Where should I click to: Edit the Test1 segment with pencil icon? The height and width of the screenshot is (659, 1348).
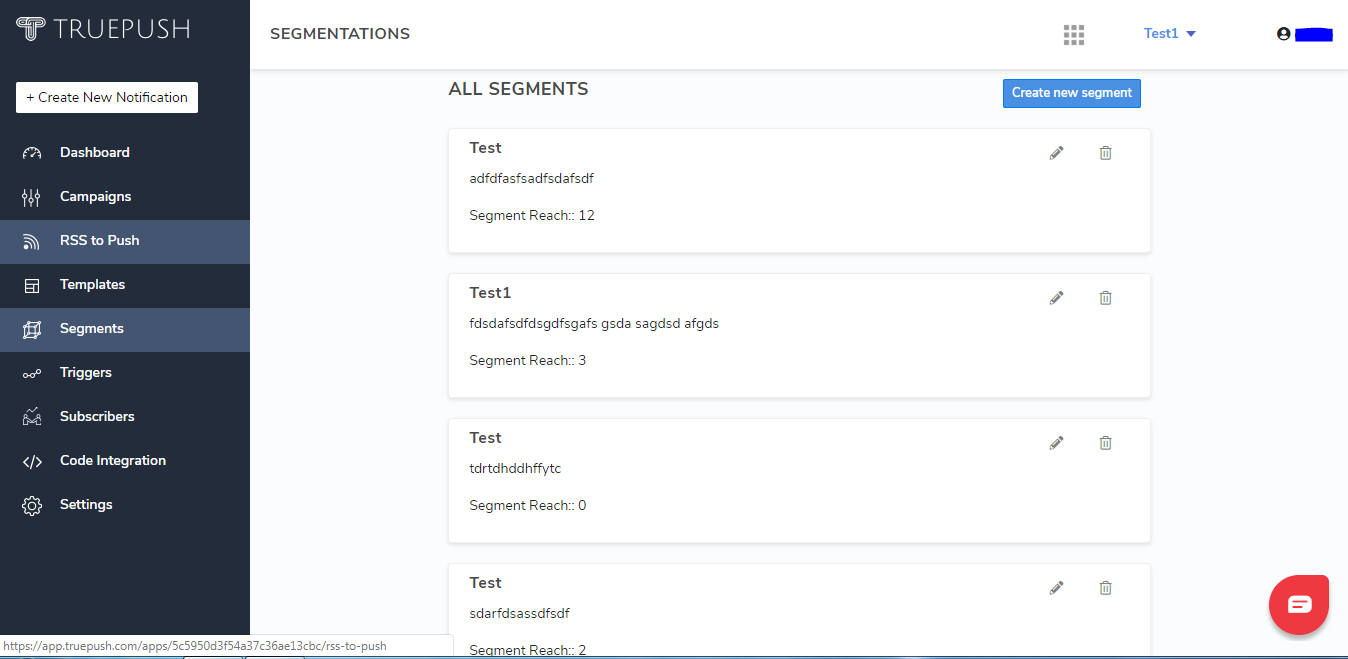1056,298
